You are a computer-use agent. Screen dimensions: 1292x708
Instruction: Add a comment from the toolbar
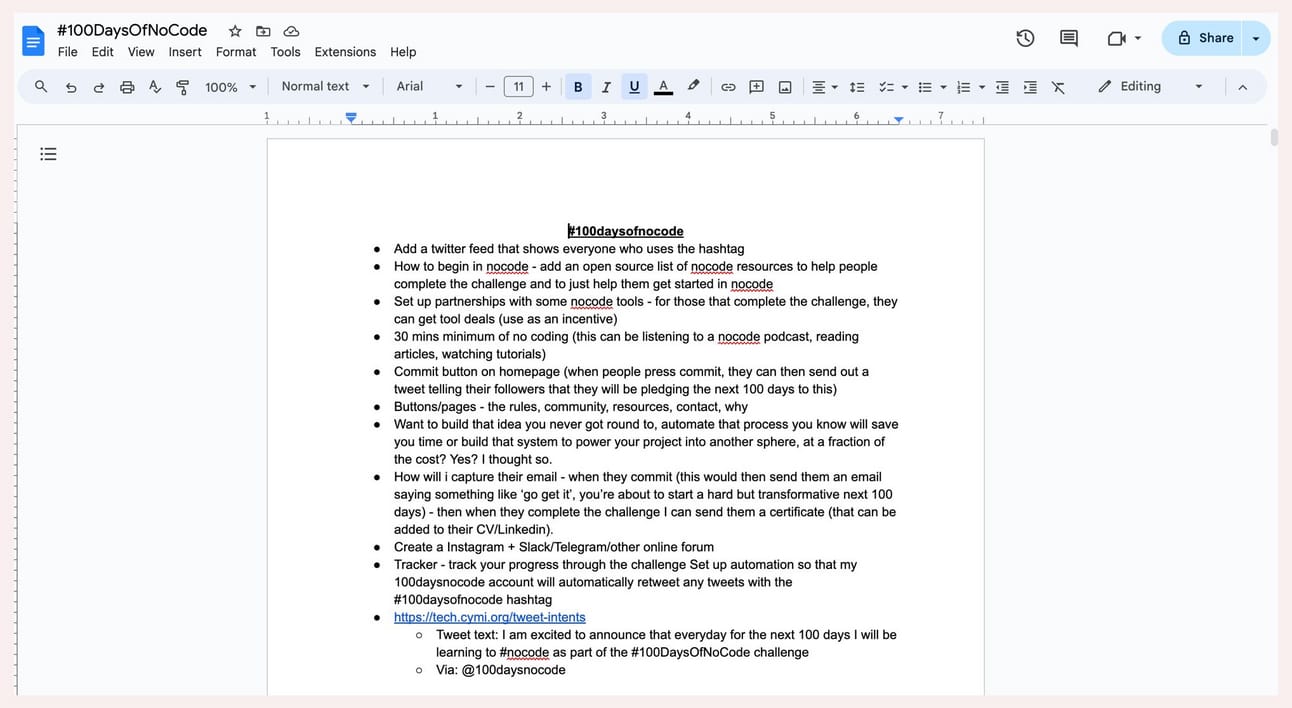(x=757, y=87)
